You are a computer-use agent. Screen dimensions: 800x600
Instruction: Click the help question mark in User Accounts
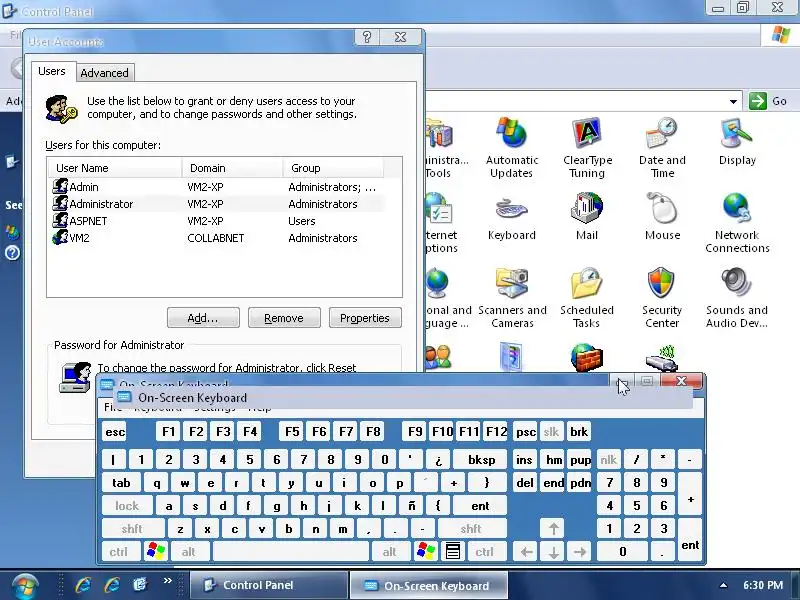[366, 37]
